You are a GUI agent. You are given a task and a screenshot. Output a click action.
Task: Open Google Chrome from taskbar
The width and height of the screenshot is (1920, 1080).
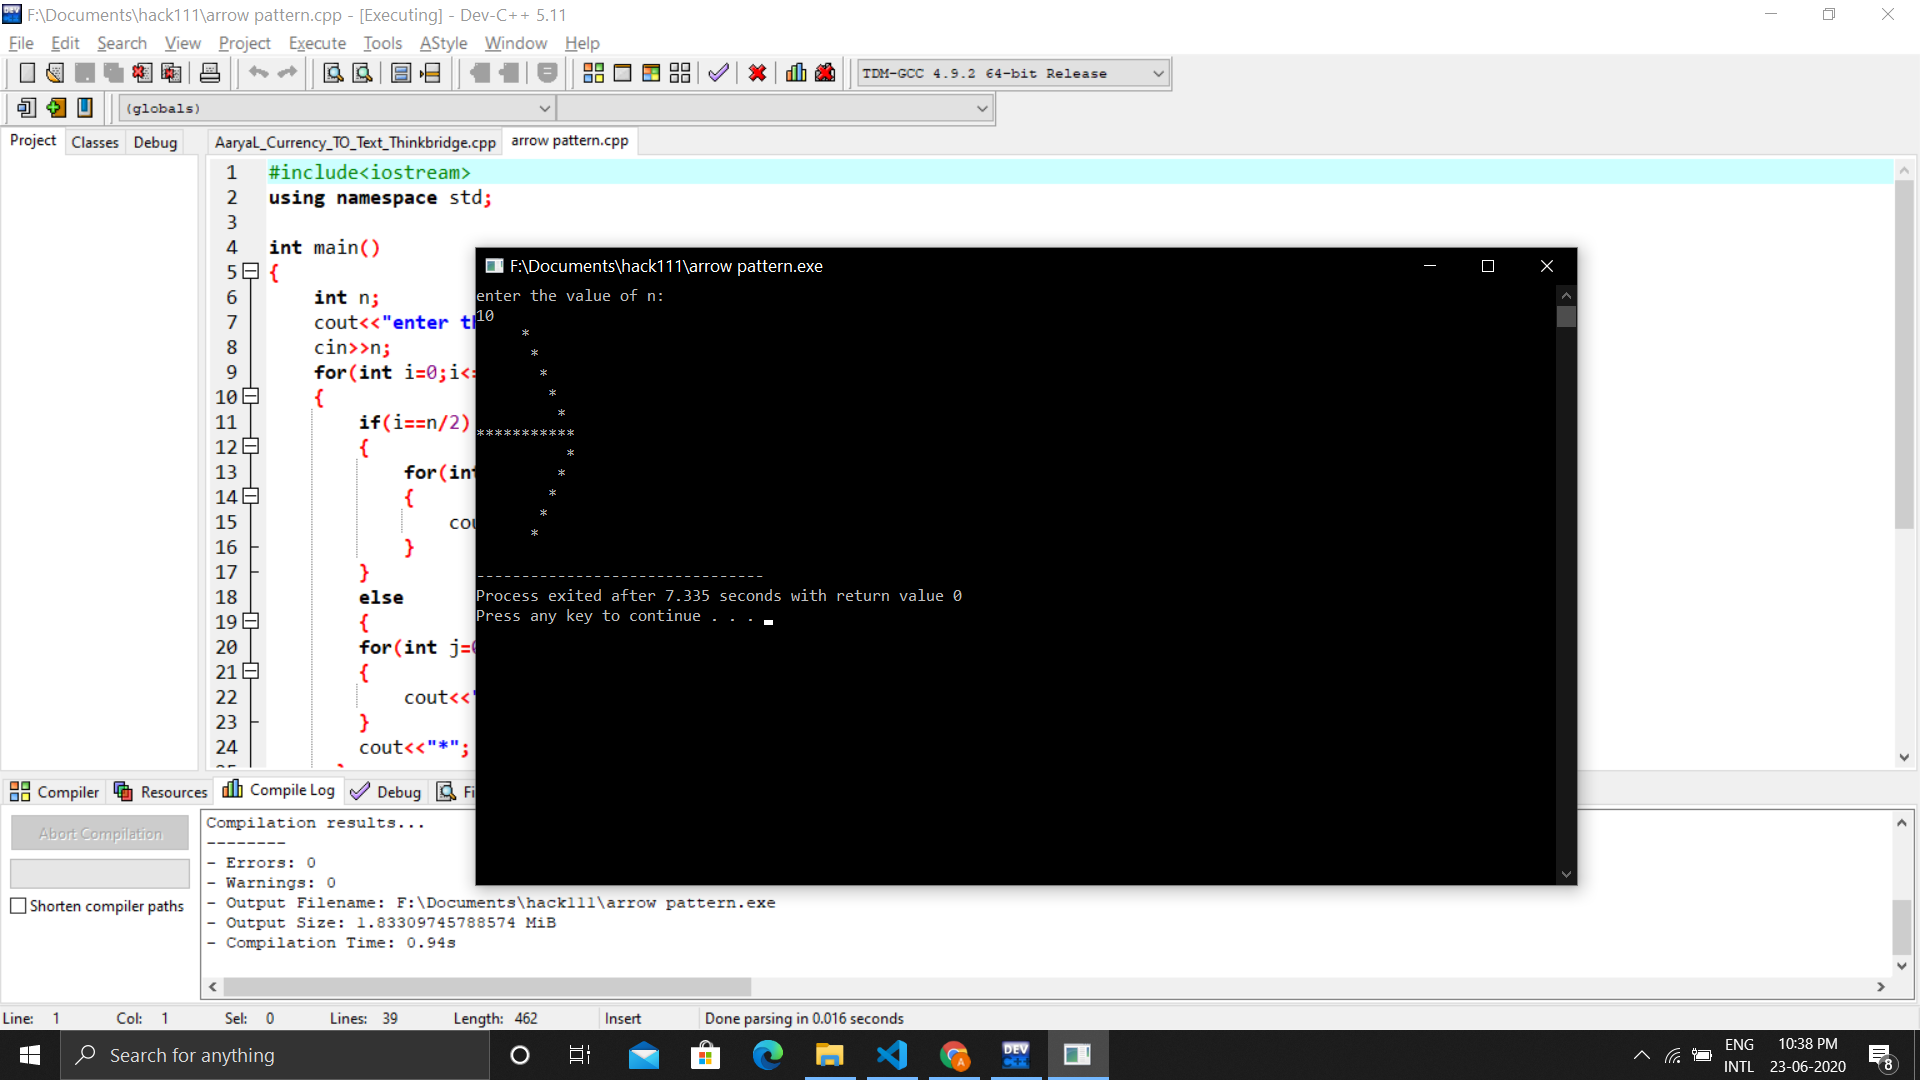tap(954, 1055)
